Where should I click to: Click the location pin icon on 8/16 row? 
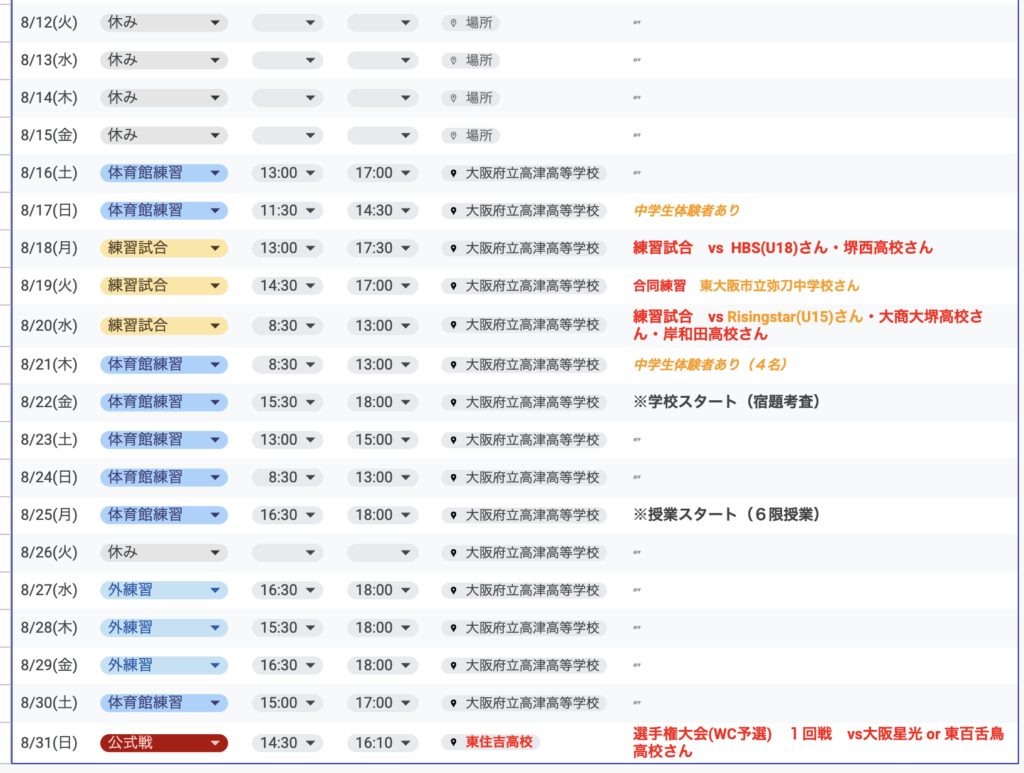pos(455,173)
